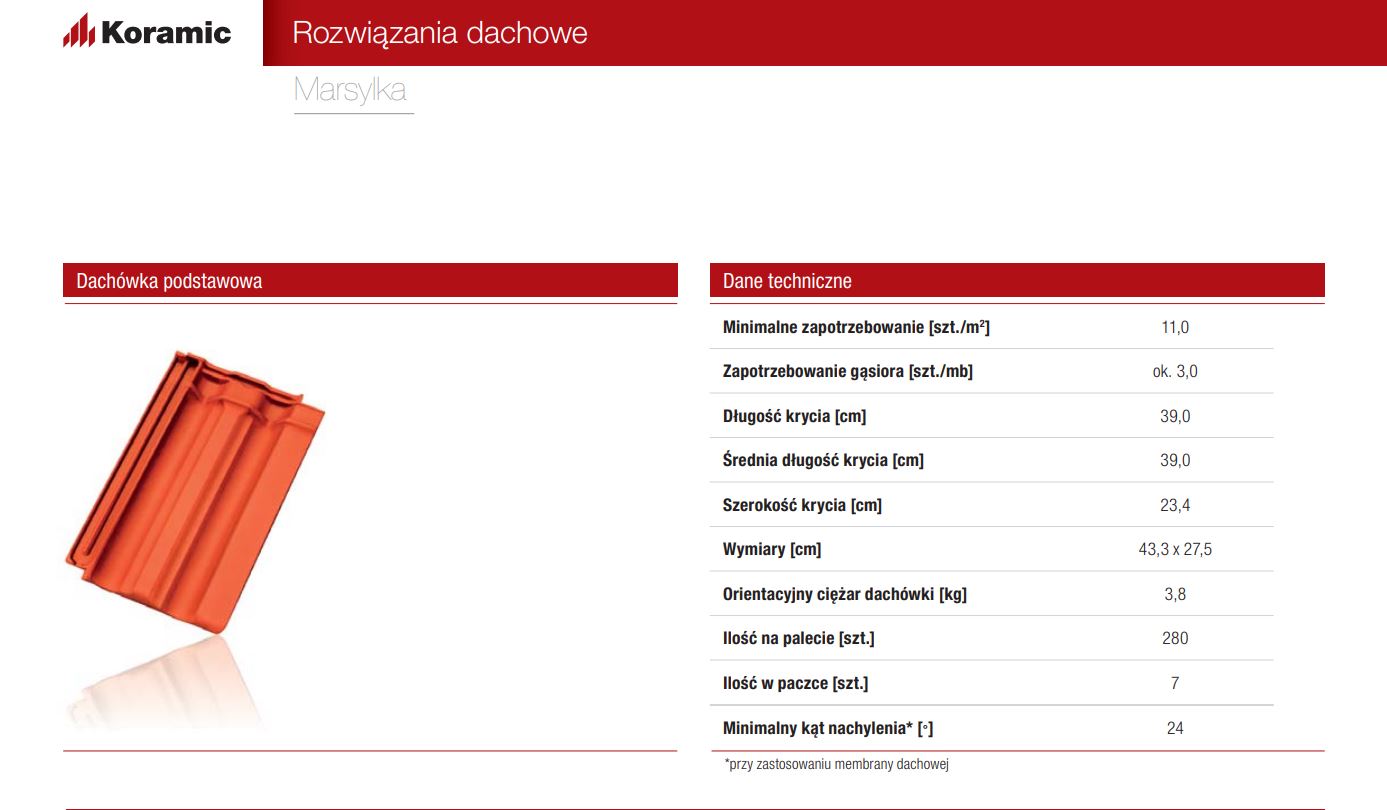Select the 39,0 value for Długość krycia
The width and height of the screenshot is (1387, 810).
1175,416
